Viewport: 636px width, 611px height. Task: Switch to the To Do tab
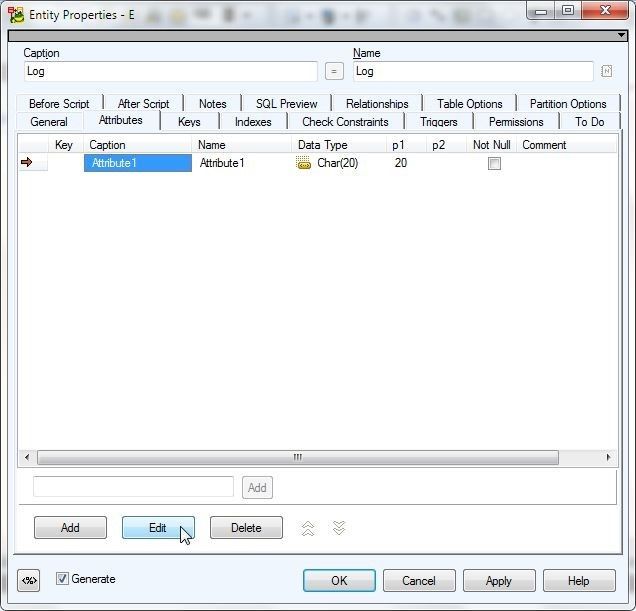coord(590,122)
